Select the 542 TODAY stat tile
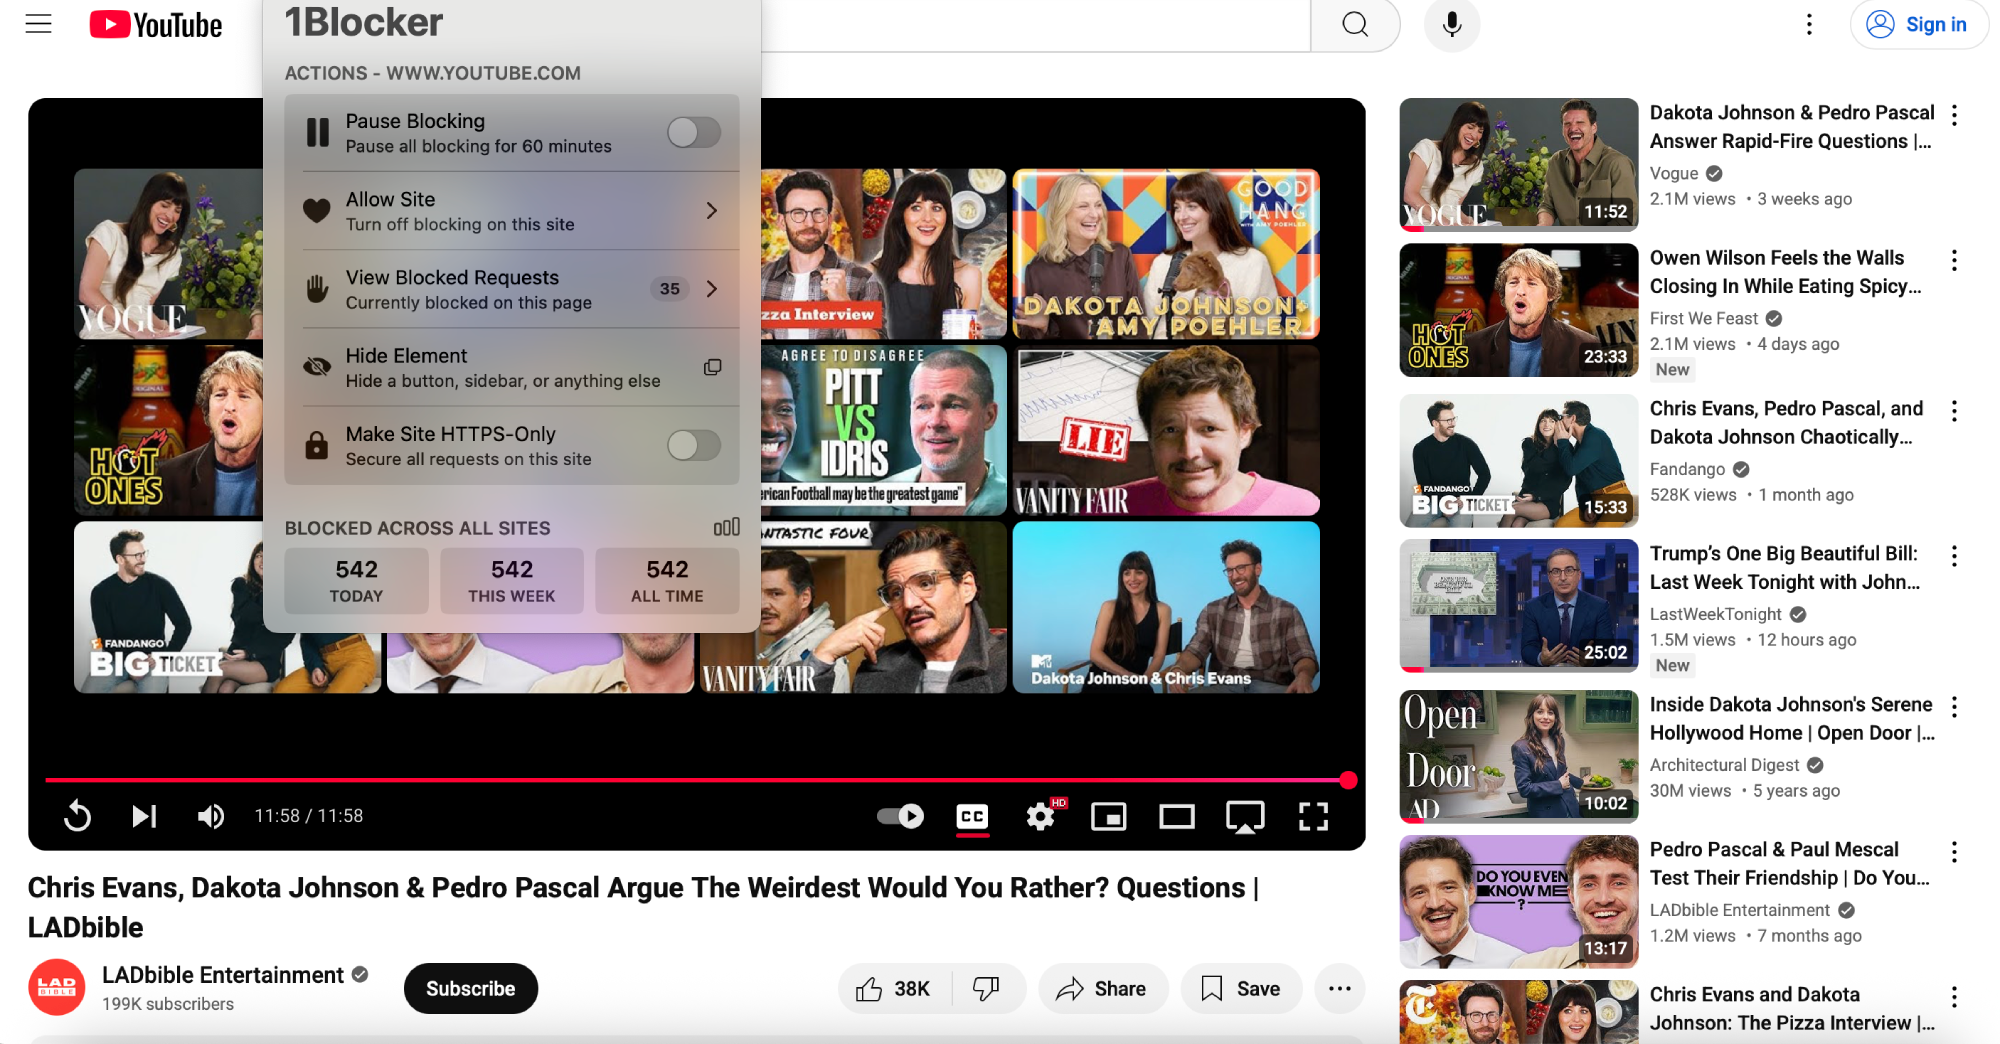Image resolution: width=2000 pixels, height=1044 pixels. [x=356, y=580]
